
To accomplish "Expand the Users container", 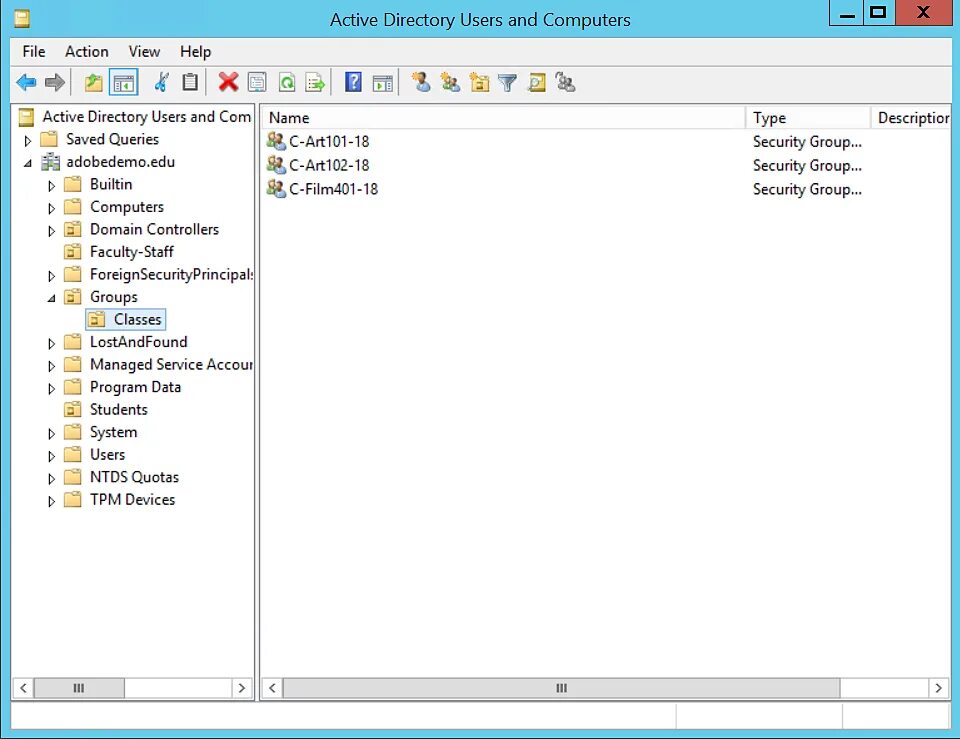I will click(51, 456).
